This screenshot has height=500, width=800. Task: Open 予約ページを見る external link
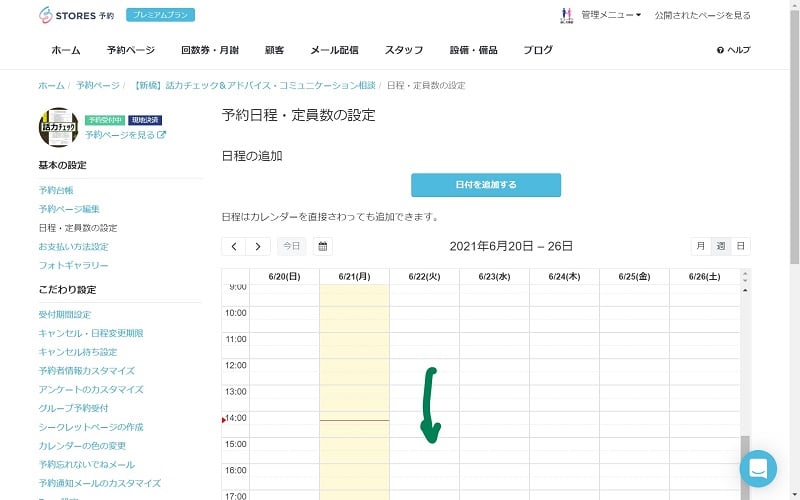point(125,135)
